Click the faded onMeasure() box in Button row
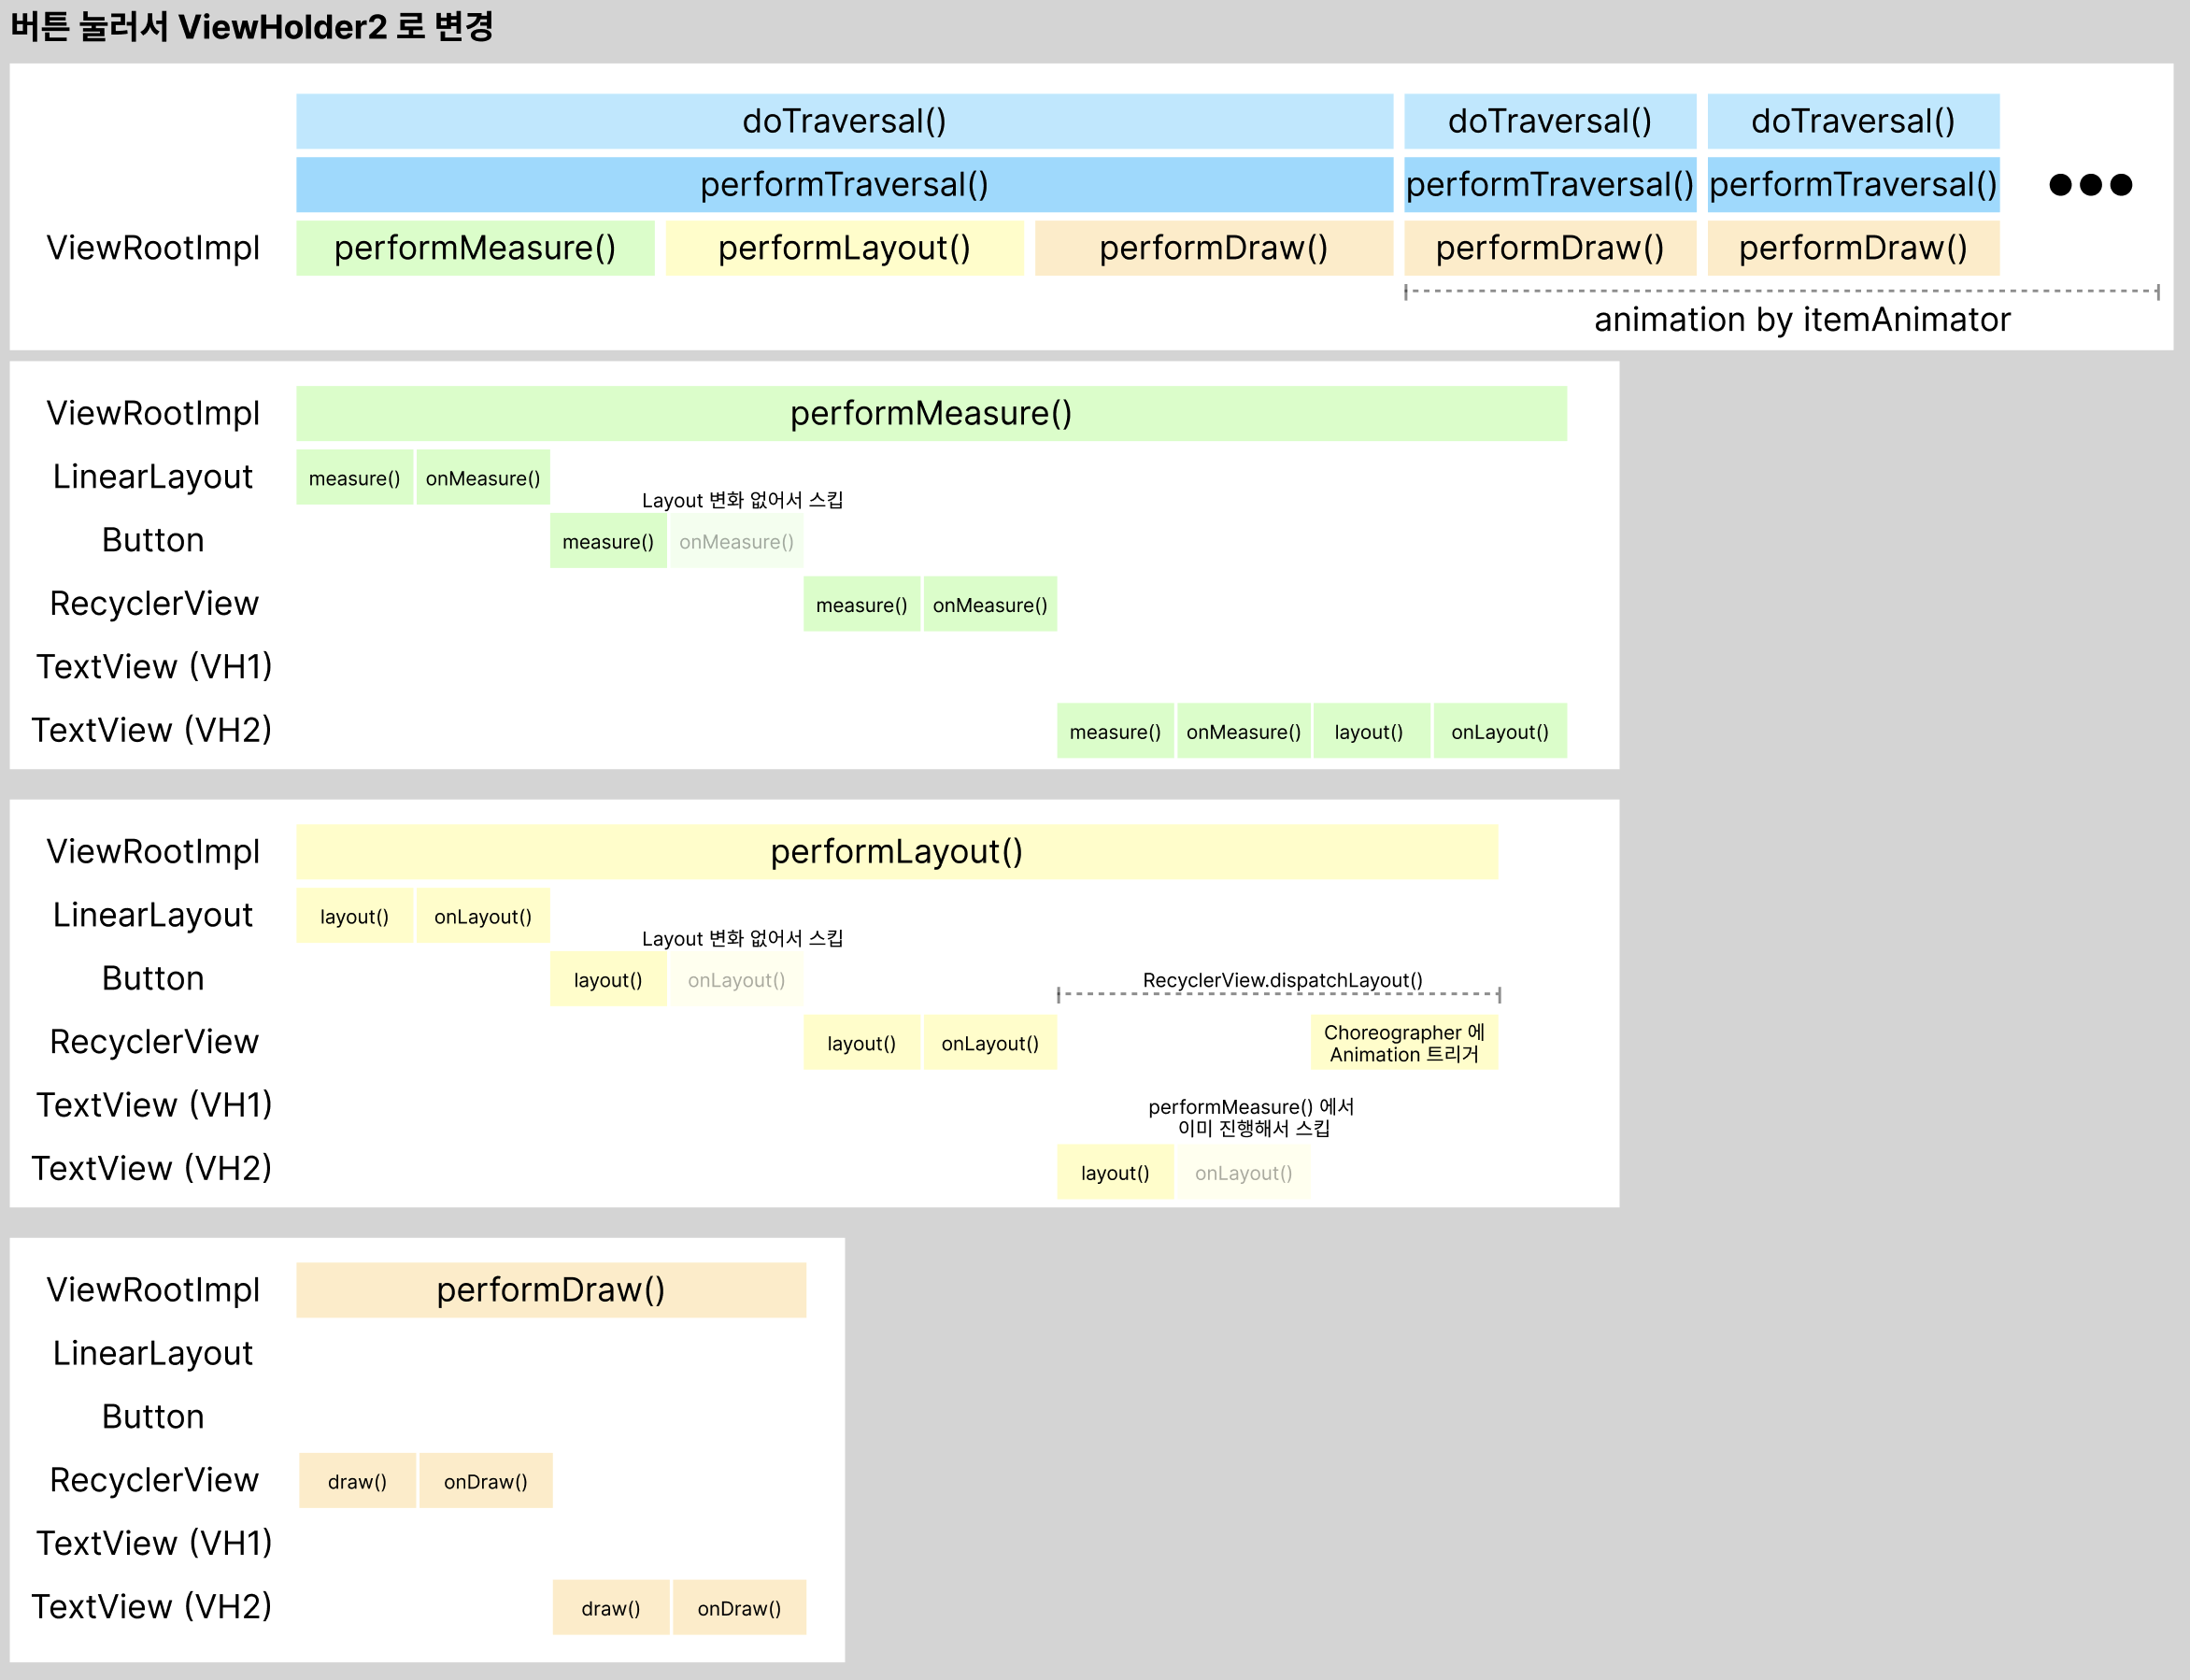This screenshot has width=2190, height=1680. click(736, 542)
